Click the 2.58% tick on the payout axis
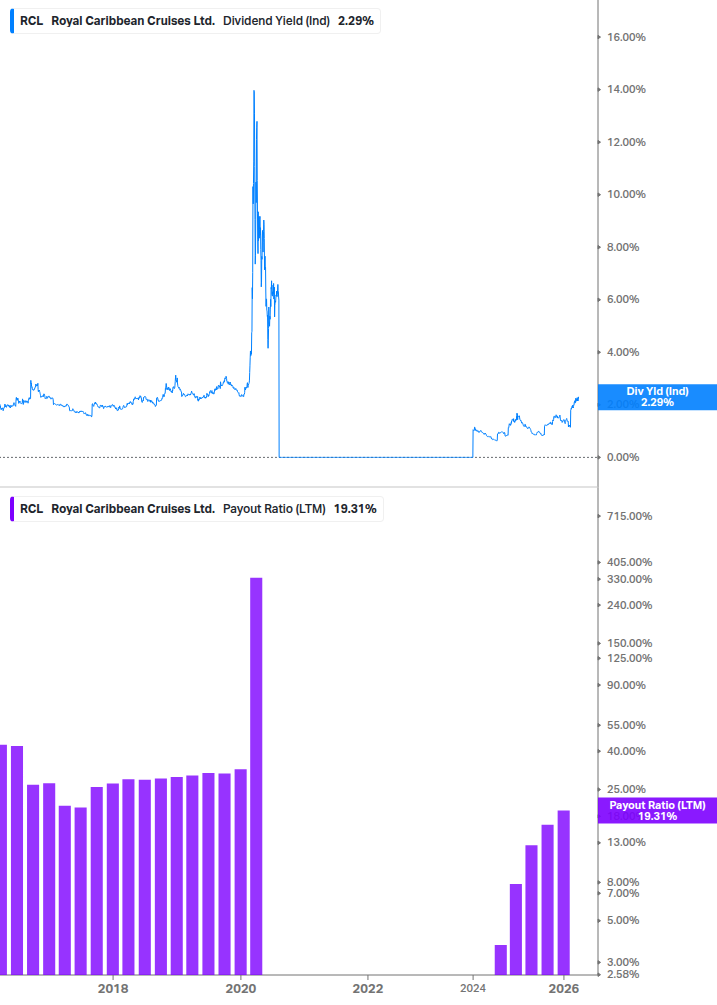The height and width of the screenshot is (1005, 717). (623, 975)
